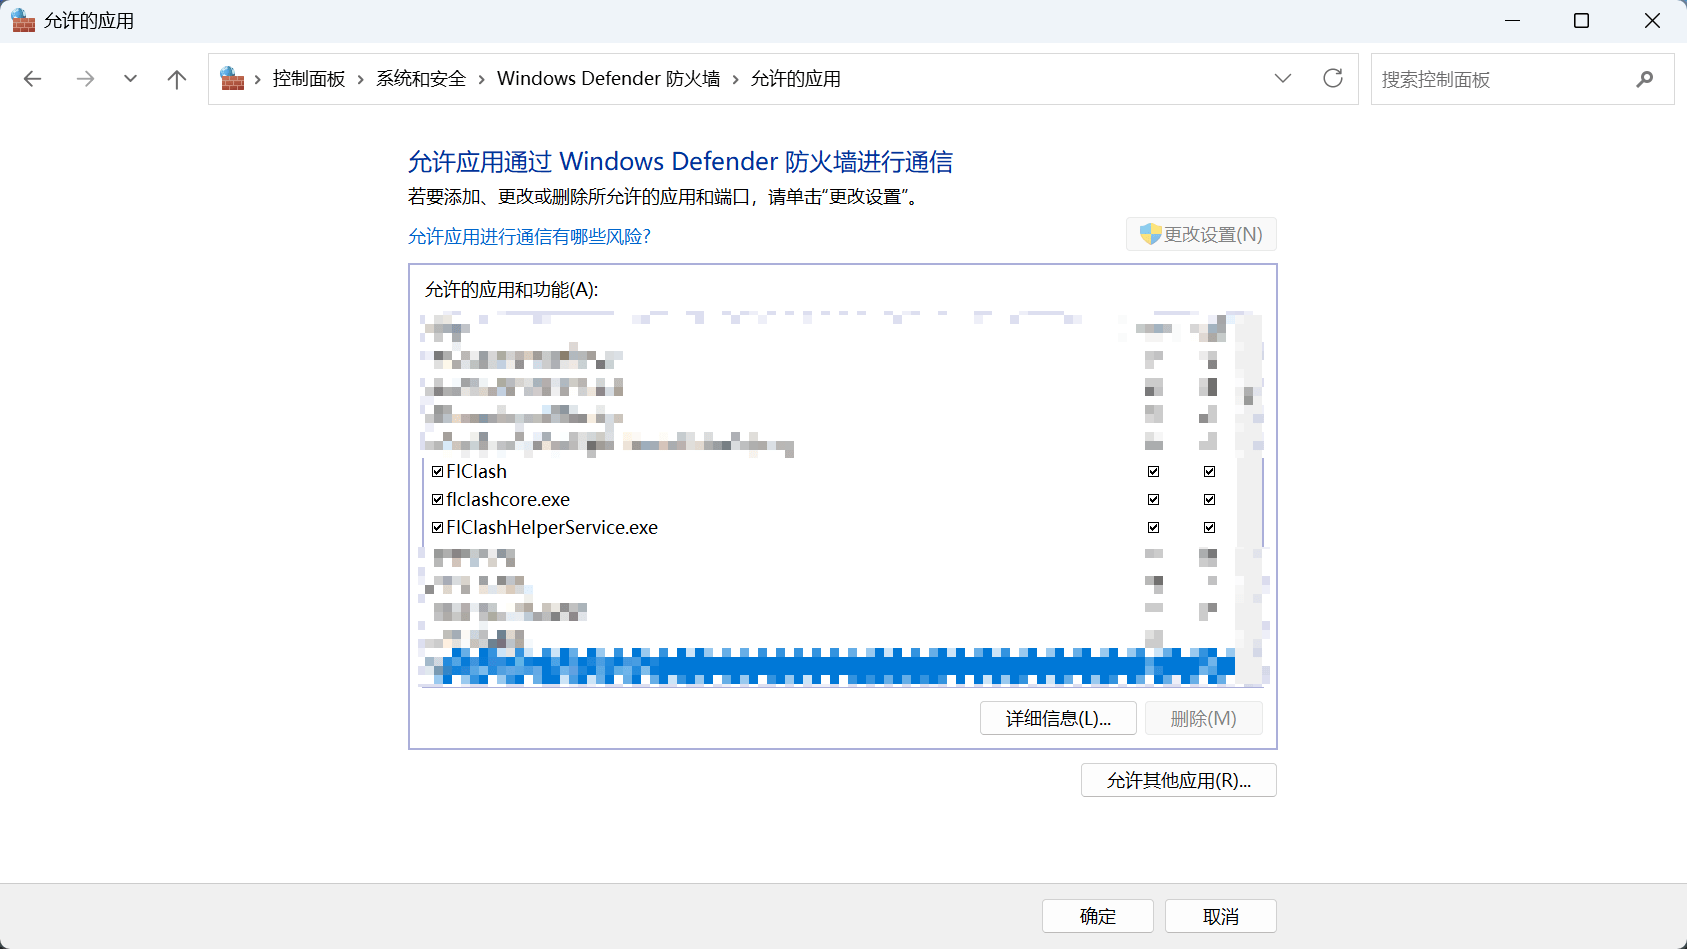Click the Forward navigation arrow
This screenshot has width=1687, height=949.
(85, 79)
